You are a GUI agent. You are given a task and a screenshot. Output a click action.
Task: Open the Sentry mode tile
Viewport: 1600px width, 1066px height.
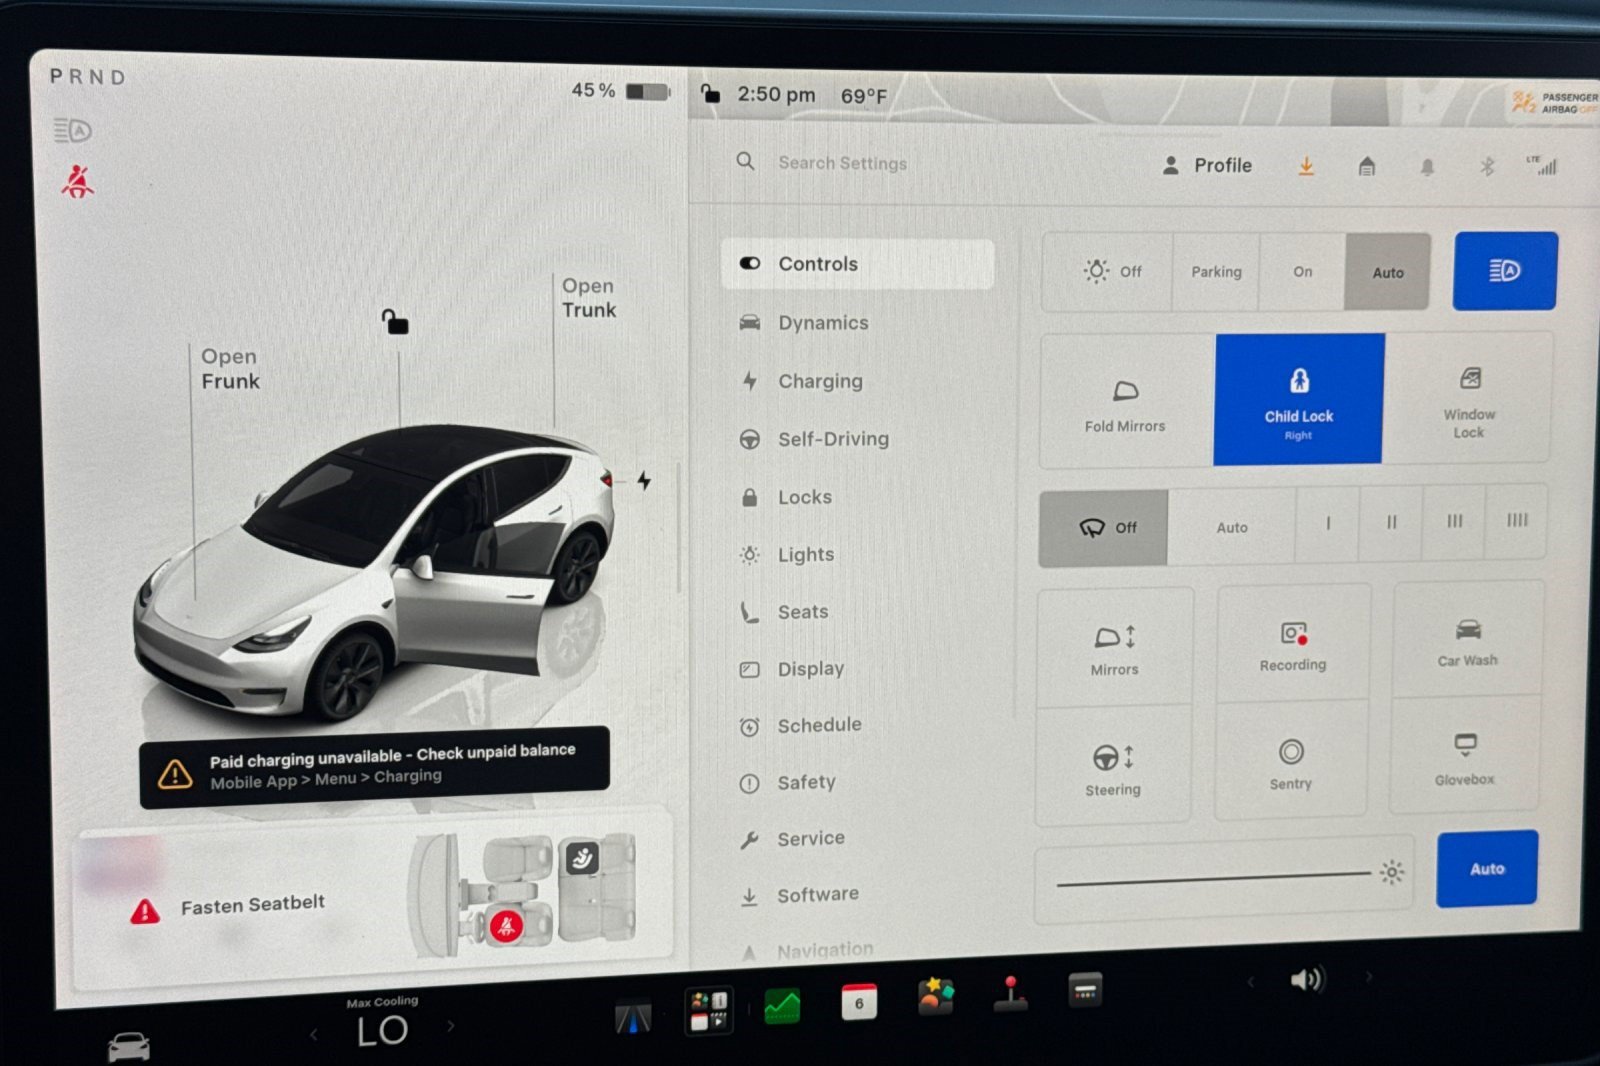point(1291,764)
